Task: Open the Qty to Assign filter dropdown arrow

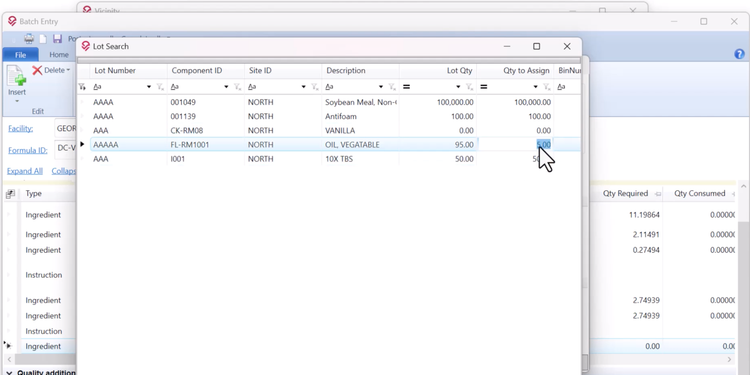Action: click(x=535, y=87)
